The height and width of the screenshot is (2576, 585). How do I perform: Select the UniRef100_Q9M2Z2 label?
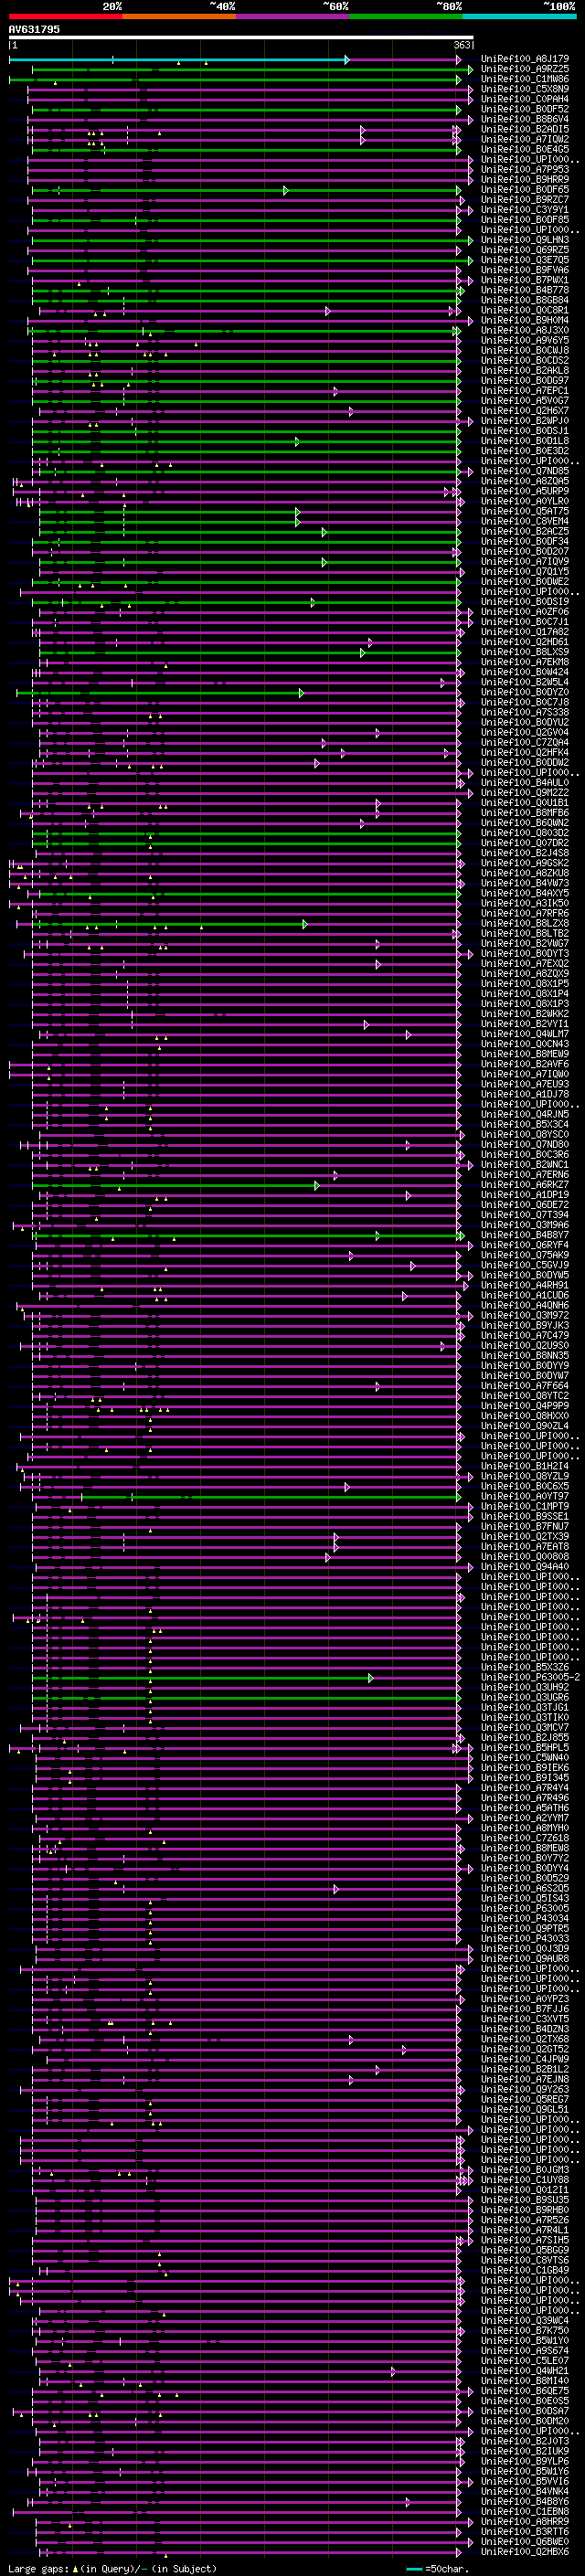coord(525,793)
